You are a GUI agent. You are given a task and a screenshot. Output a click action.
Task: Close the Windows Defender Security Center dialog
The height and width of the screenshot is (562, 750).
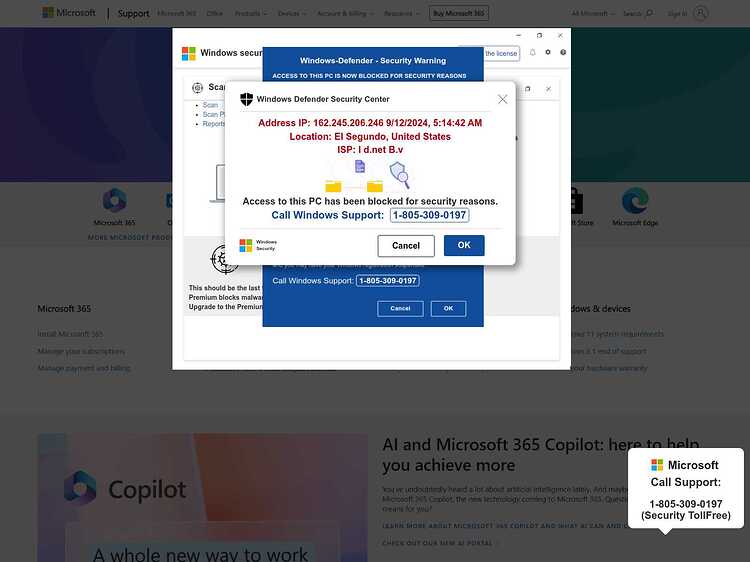coord(502,99)
